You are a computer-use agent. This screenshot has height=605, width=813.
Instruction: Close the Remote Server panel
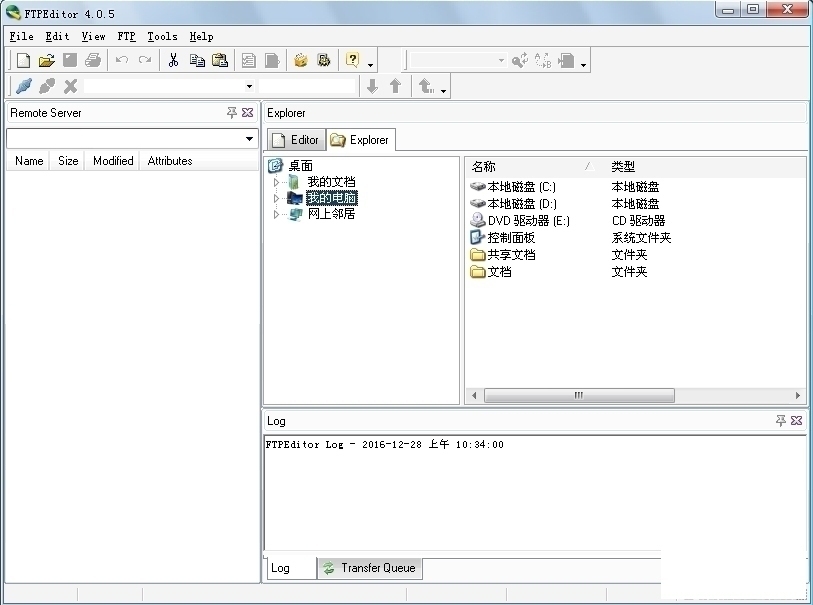248,112
